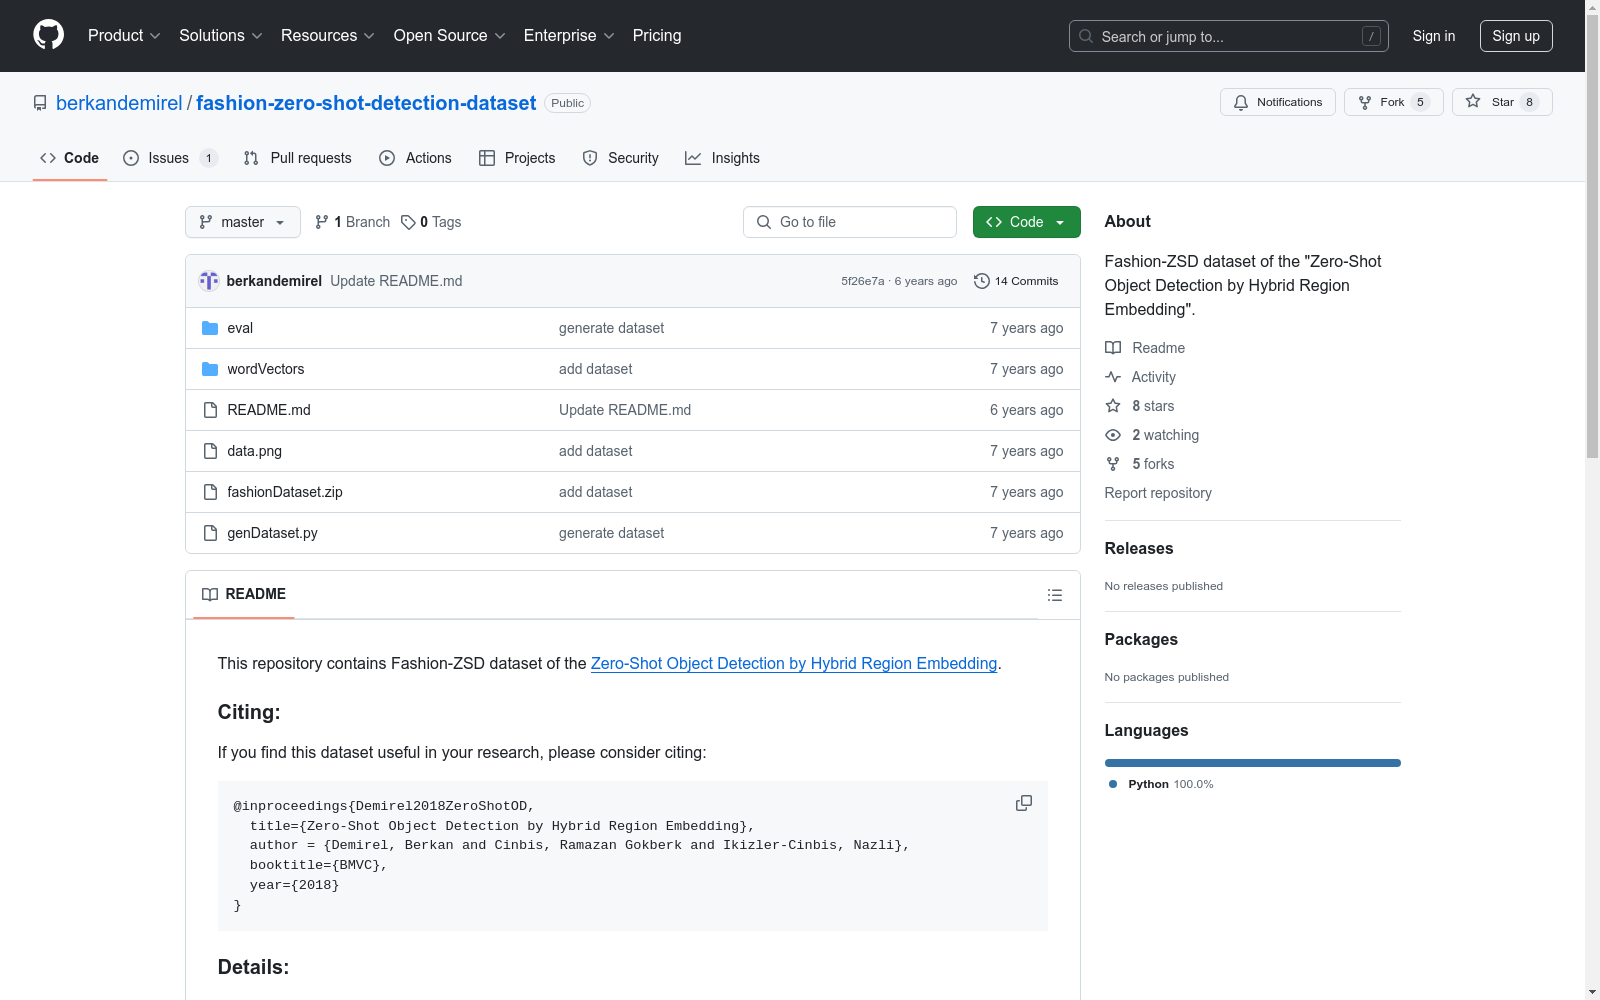Click the fashionDataset.zip file icon
This screenshot has width=1600, height=1000.
210,492
